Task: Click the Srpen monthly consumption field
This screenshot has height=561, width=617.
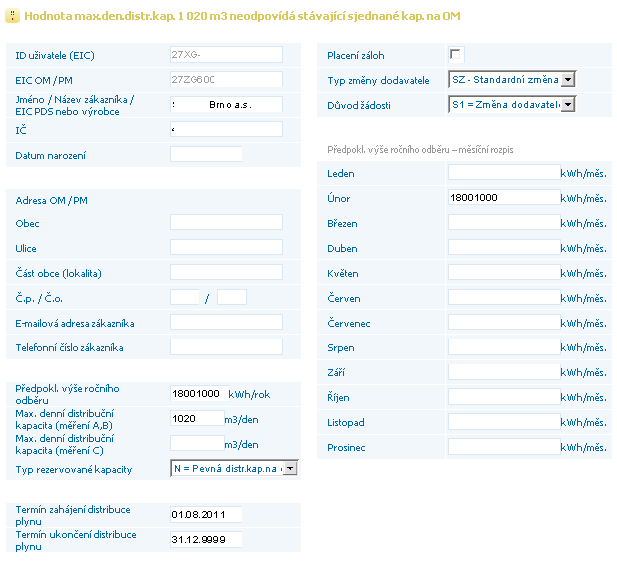Action: pyautogui.click(x=504, y=347)
